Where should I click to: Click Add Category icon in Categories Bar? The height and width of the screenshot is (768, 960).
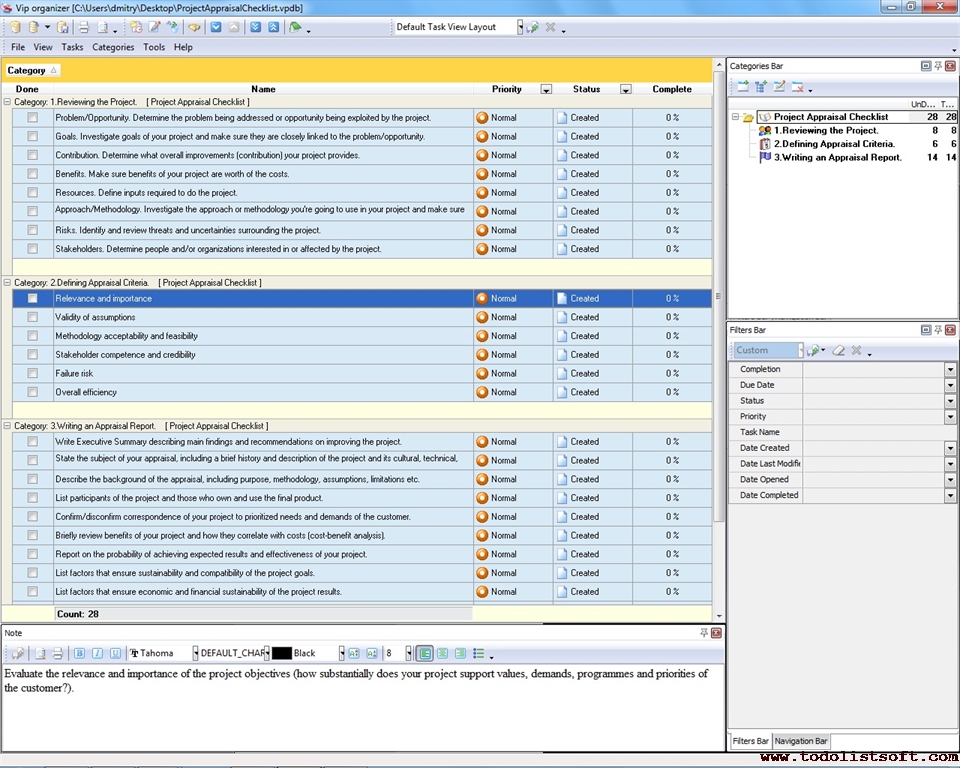[x=742, y=87]
